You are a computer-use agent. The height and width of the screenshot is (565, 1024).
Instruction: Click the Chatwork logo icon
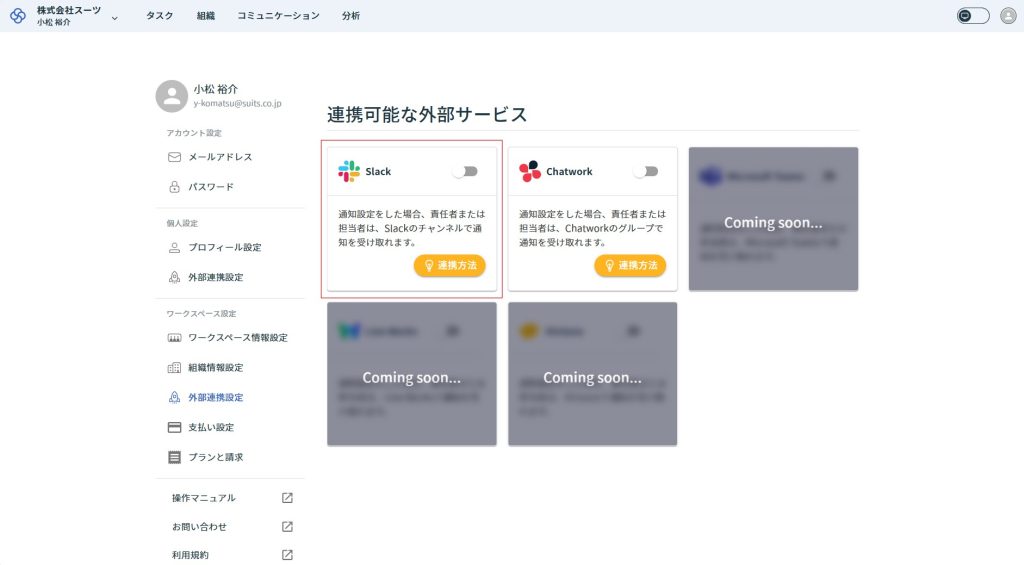(x=530, y=171)
